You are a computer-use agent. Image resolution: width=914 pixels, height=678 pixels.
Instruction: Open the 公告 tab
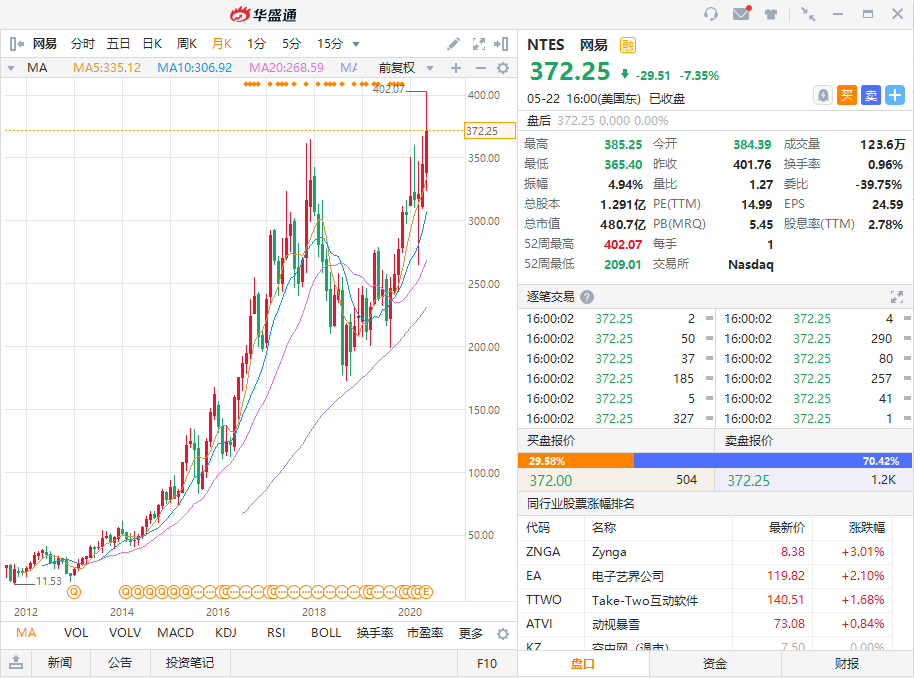click(x=120, y=663)
